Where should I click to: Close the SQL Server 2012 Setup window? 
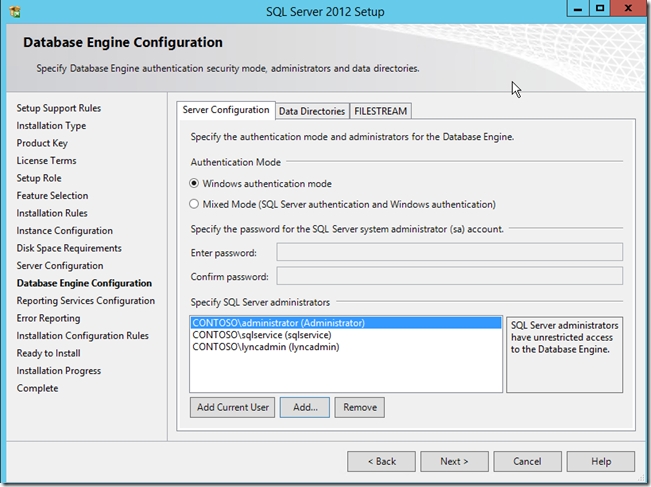coord(628,9)
